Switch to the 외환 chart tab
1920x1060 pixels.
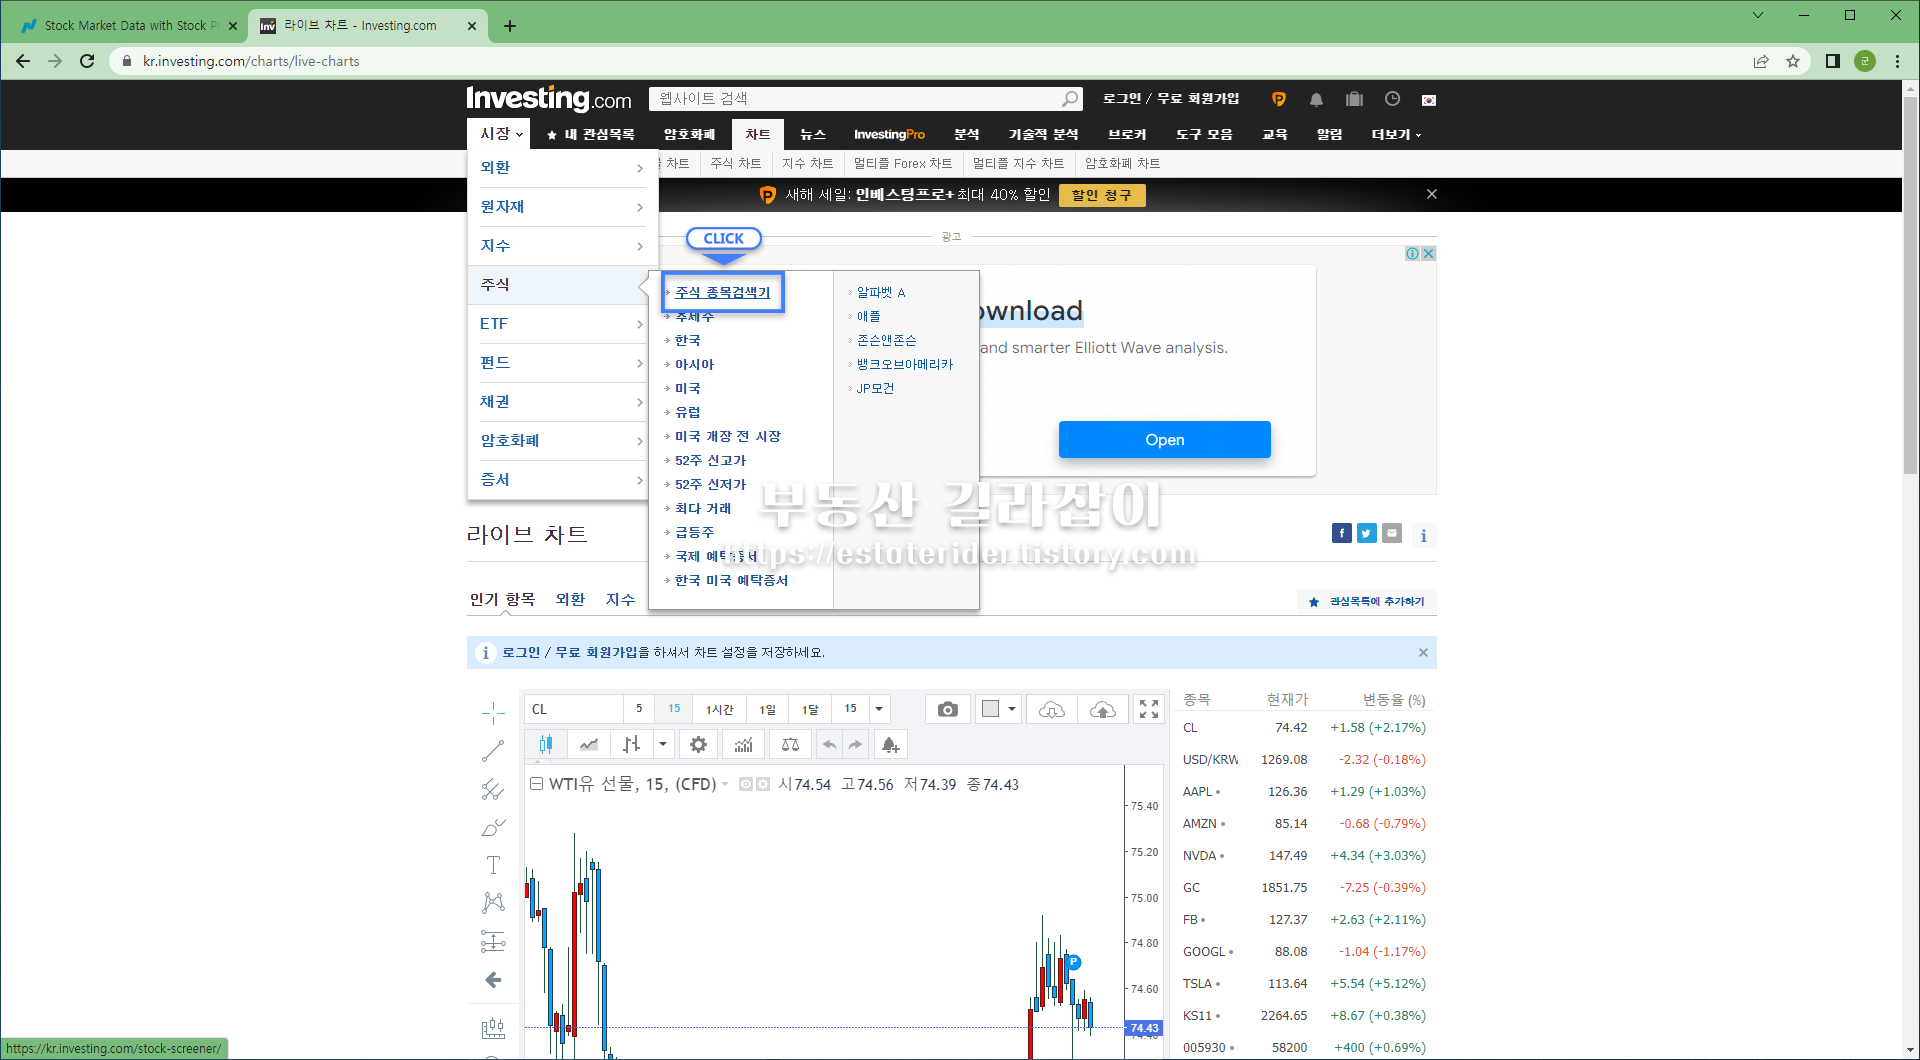(x=570, y=599)
